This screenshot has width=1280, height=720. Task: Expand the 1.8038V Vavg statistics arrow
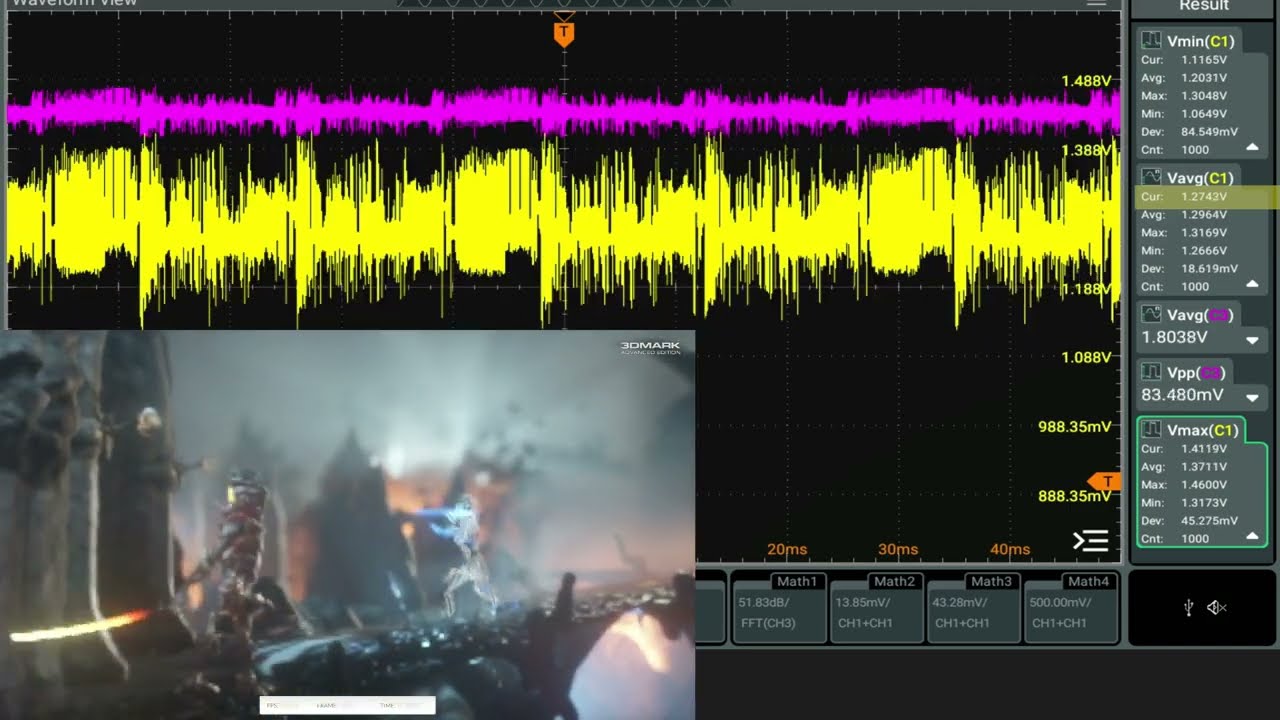pos(1252,341)
